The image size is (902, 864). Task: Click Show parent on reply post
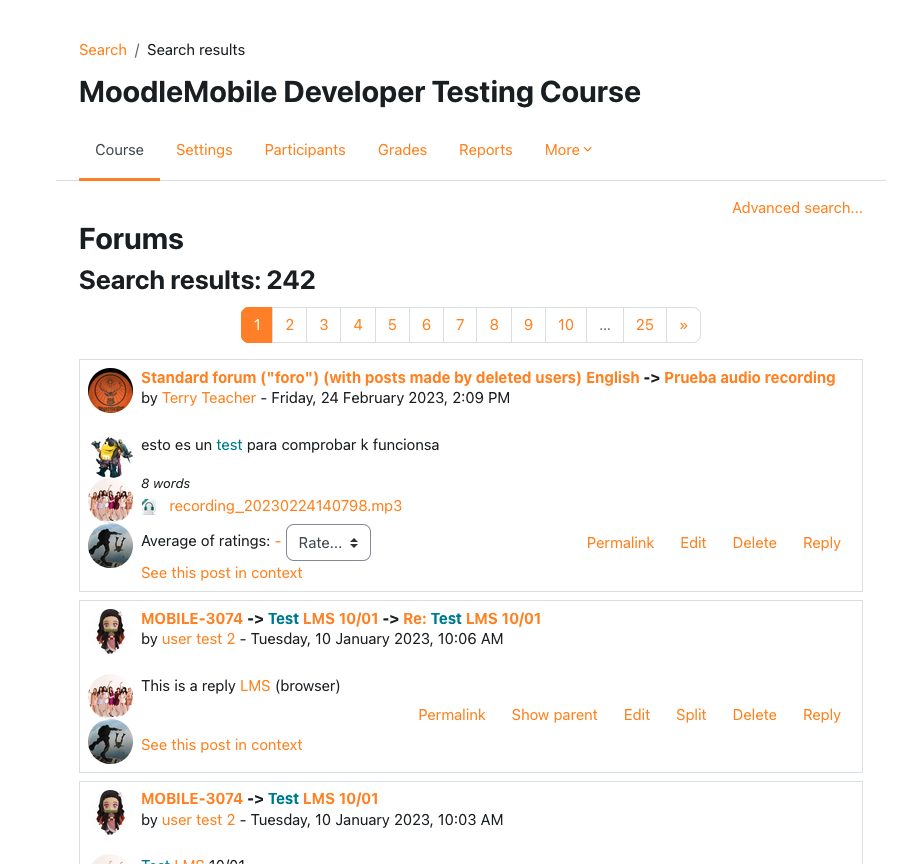point(555,715)
